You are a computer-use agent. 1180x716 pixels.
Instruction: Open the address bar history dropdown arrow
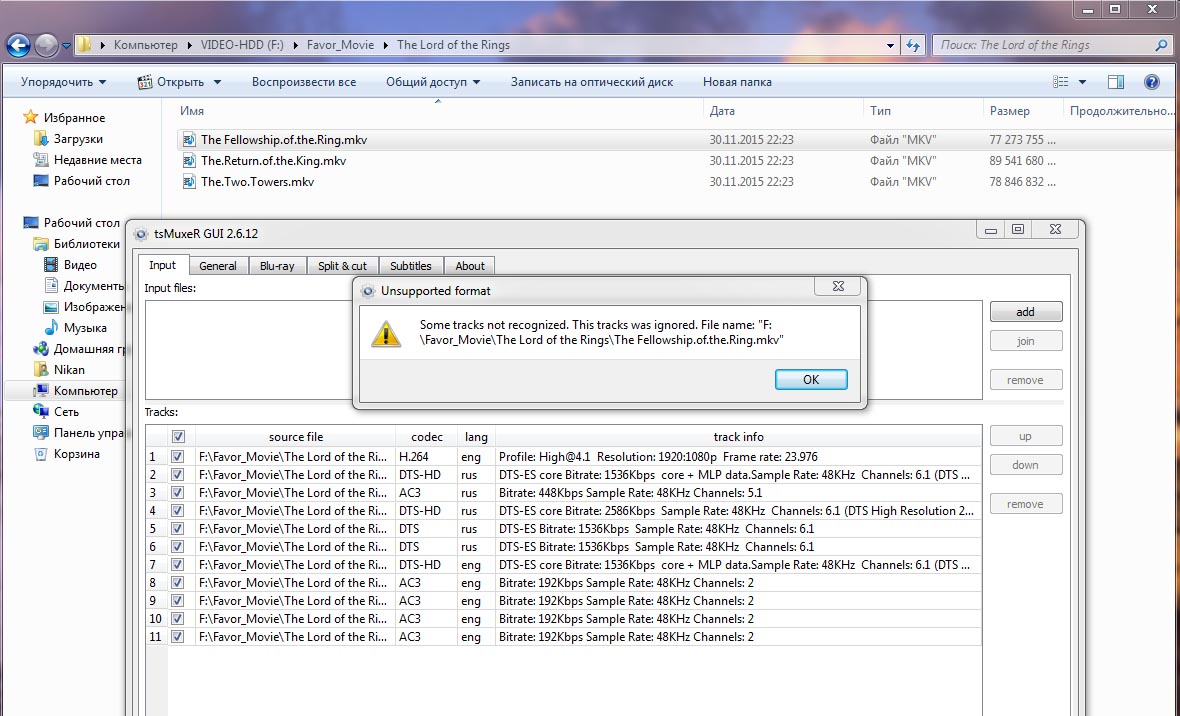[890, 45]
